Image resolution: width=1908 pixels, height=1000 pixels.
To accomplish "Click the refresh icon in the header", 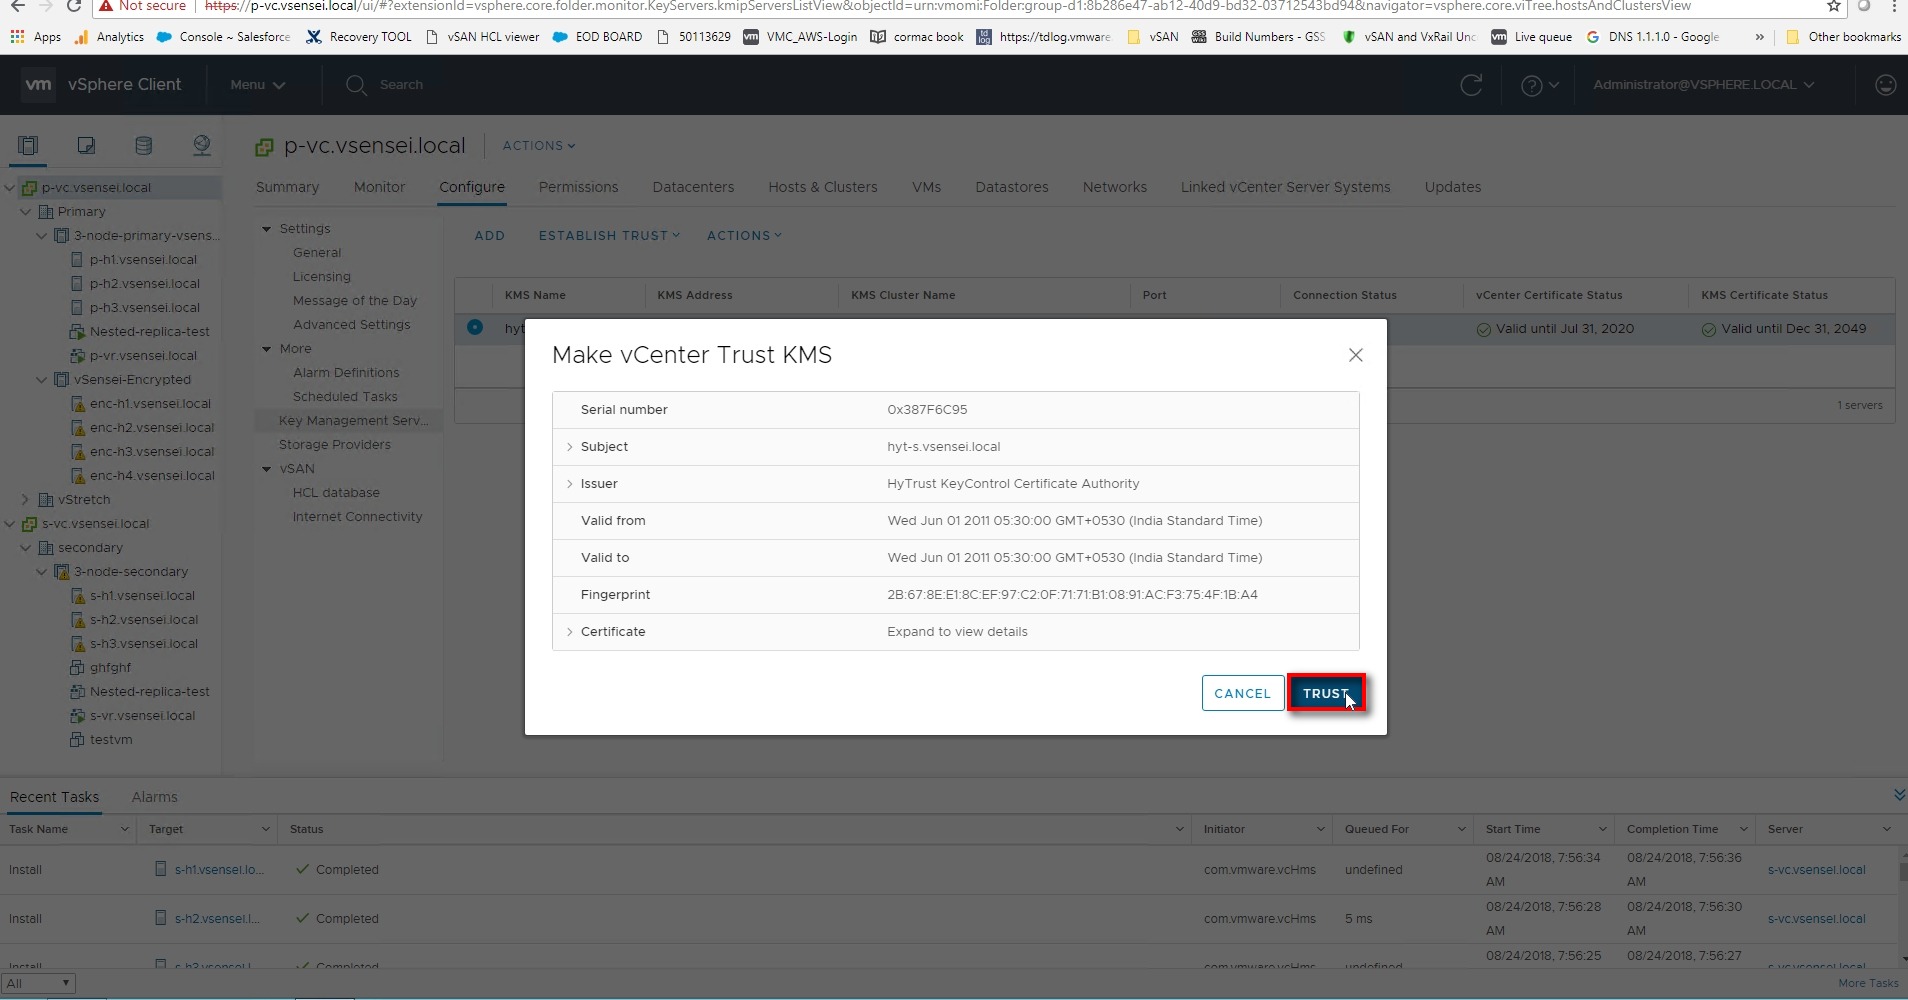I will [1471, 85].
